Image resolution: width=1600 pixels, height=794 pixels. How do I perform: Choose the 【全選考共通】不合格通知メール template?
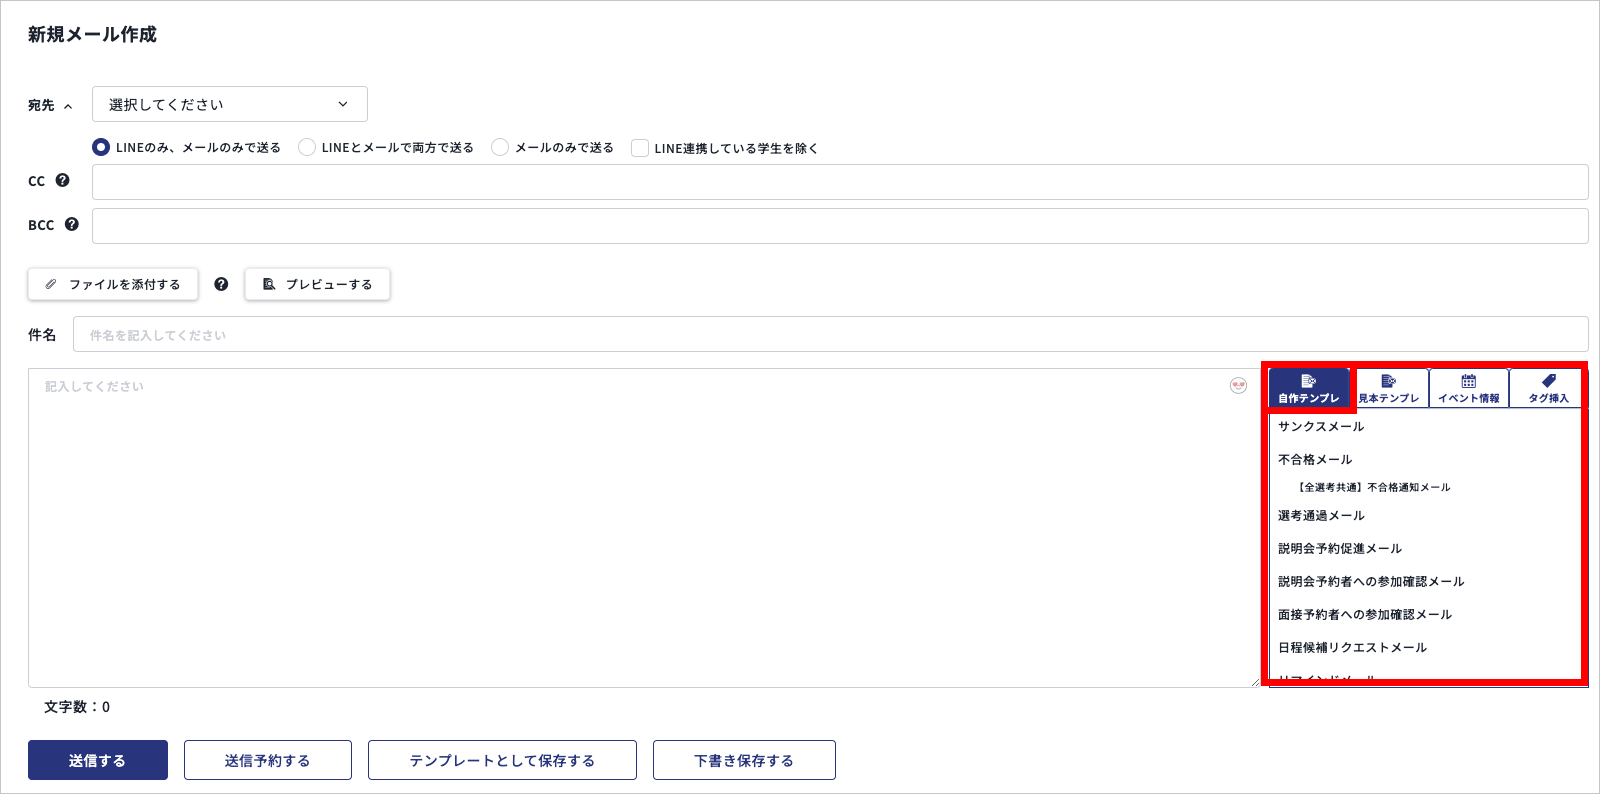pyautogui.click(x=1374, y=488)
